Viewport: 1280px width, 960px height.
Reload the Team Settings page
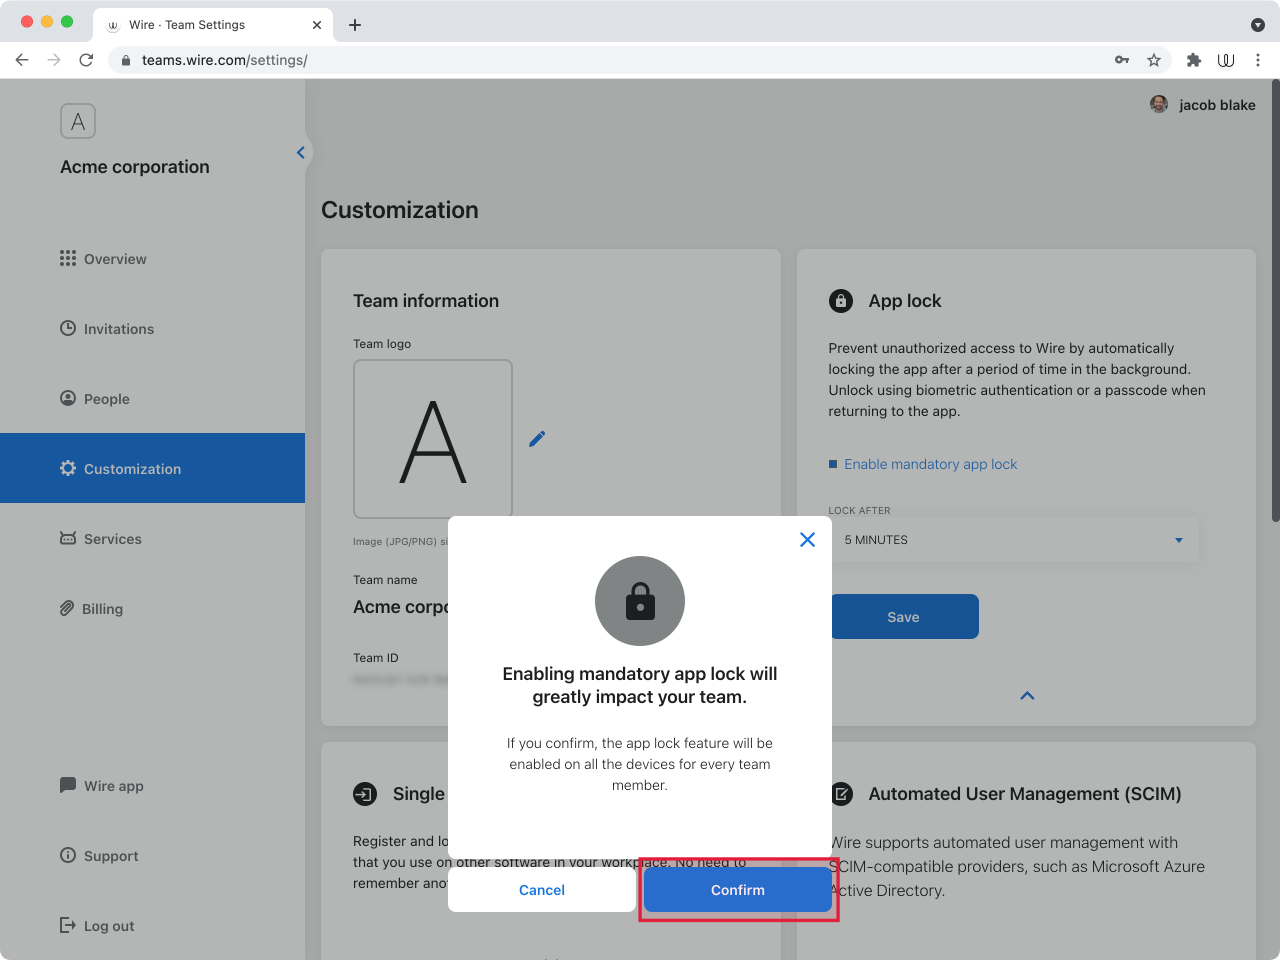86,60
